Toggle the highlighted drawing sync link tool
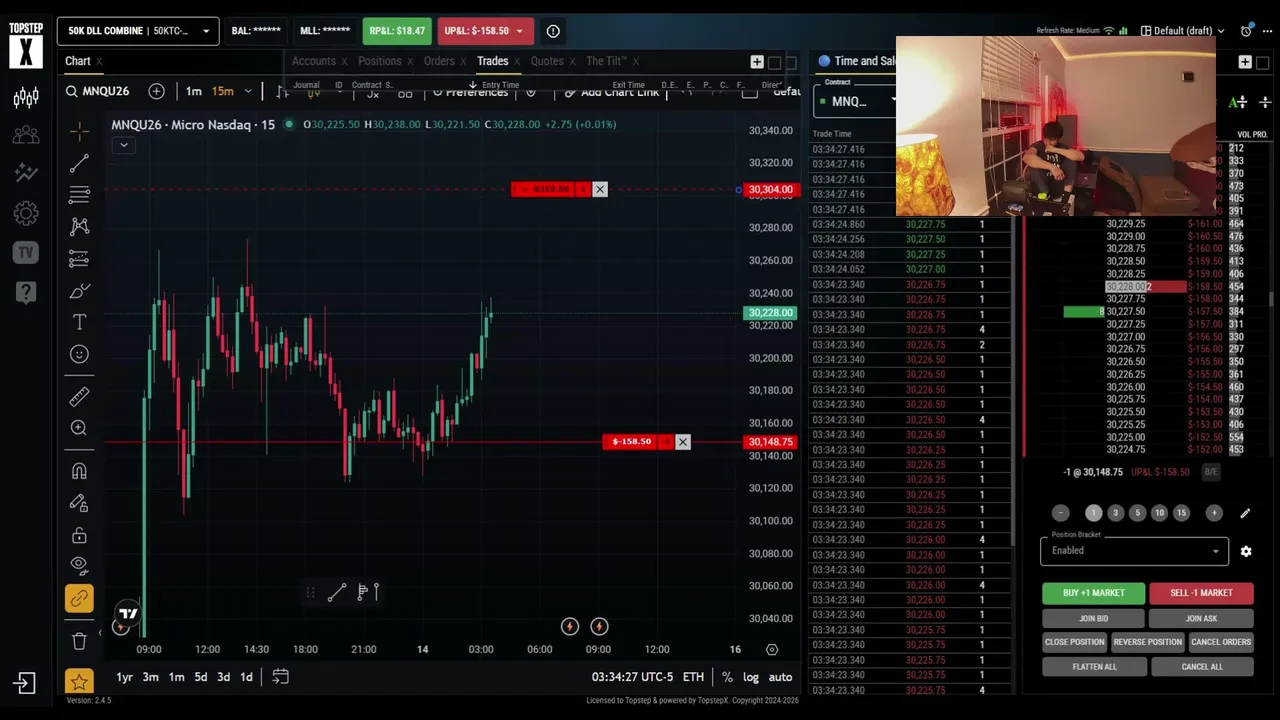 tap(79, 598)
